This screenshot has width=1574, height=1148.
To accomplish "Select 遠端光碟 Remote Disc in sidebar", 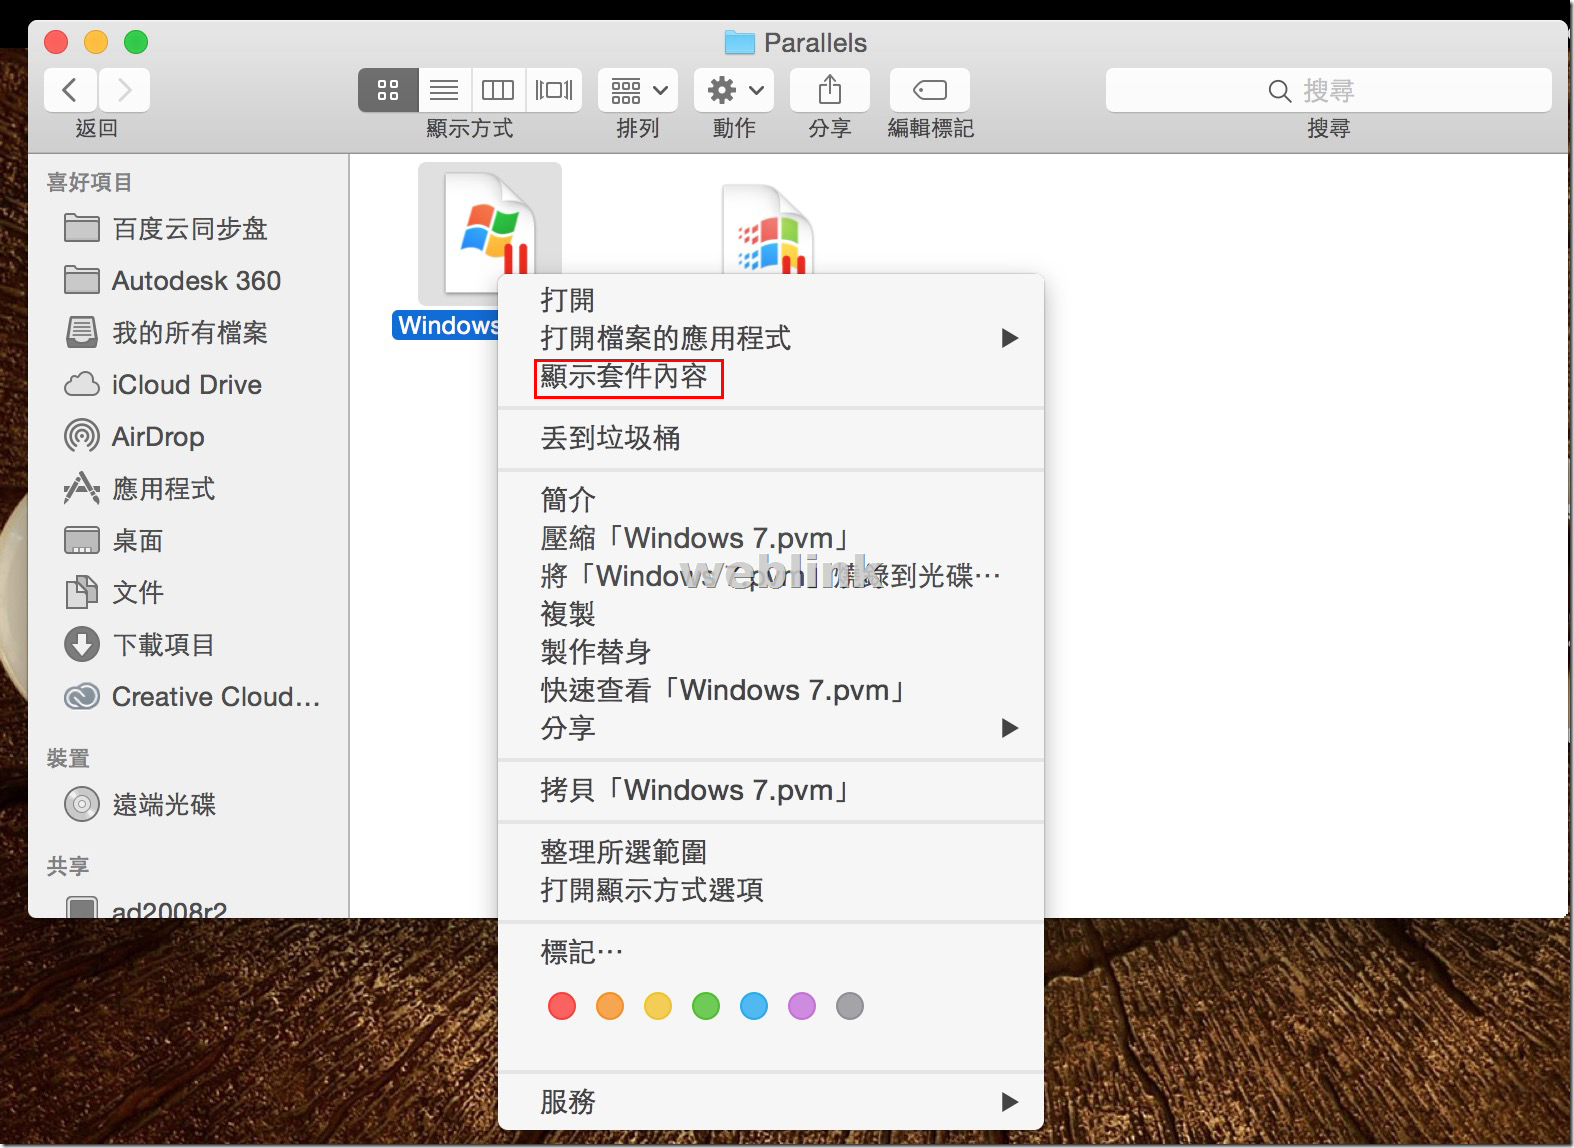I will click(x=189, y=805).
